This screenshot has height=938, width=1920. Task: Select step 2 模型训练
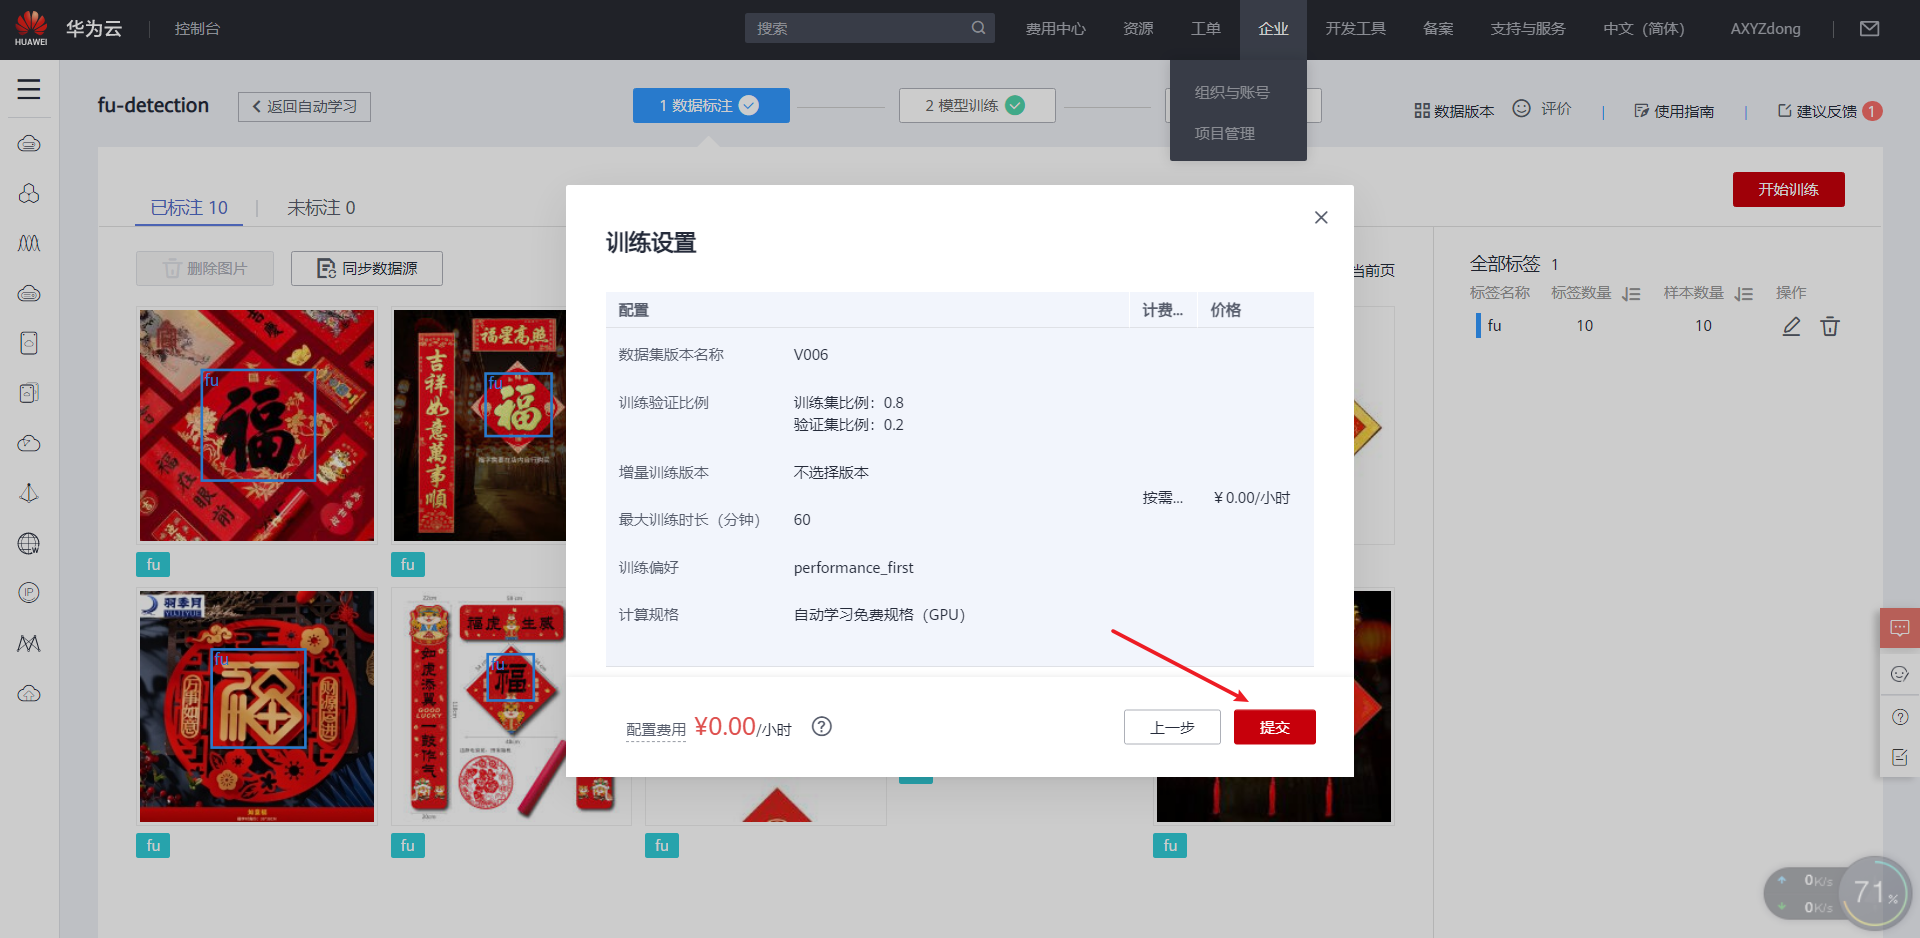(x=977, y=105)
